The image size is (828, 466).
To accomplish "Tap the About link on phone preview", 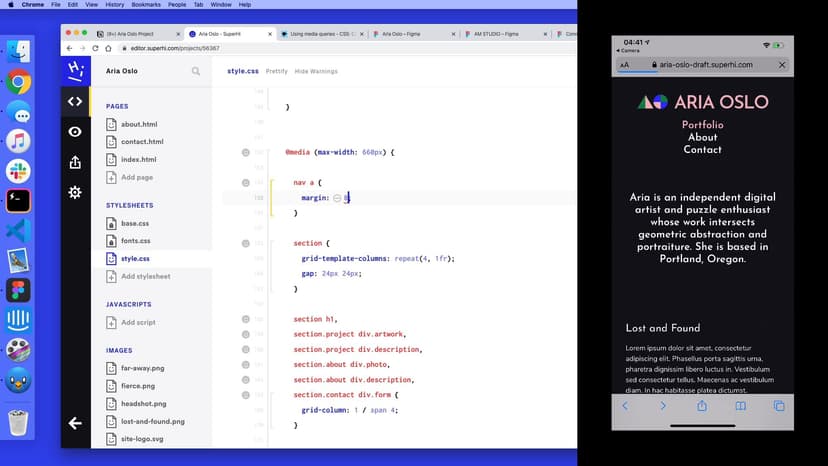I will pyautogui.click(x=702, y=137).
